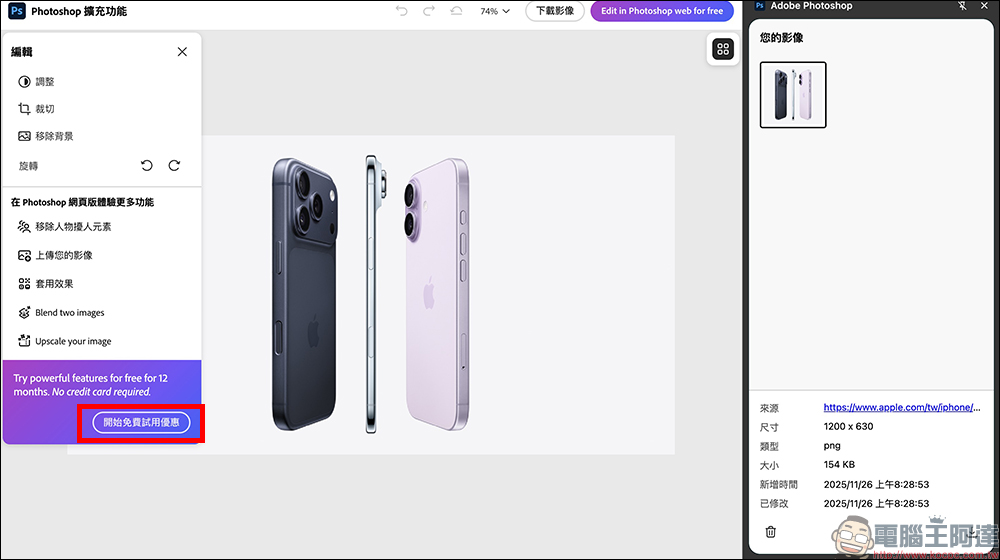The image size is (1000, 560).
Task: Click the Photoshop Ps logo icon
Action: pos(17,11)
